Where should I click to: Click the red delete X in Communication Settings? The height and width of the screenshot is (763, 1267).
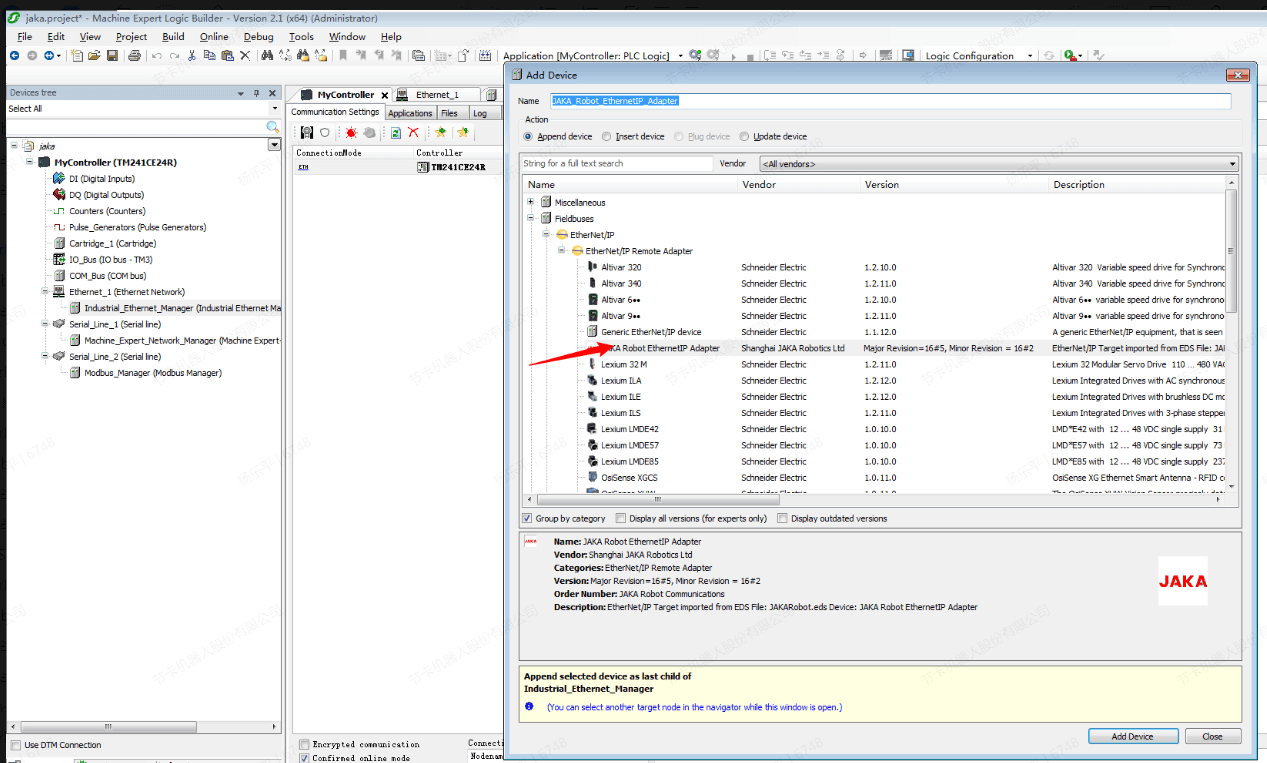tap(413, 133)
